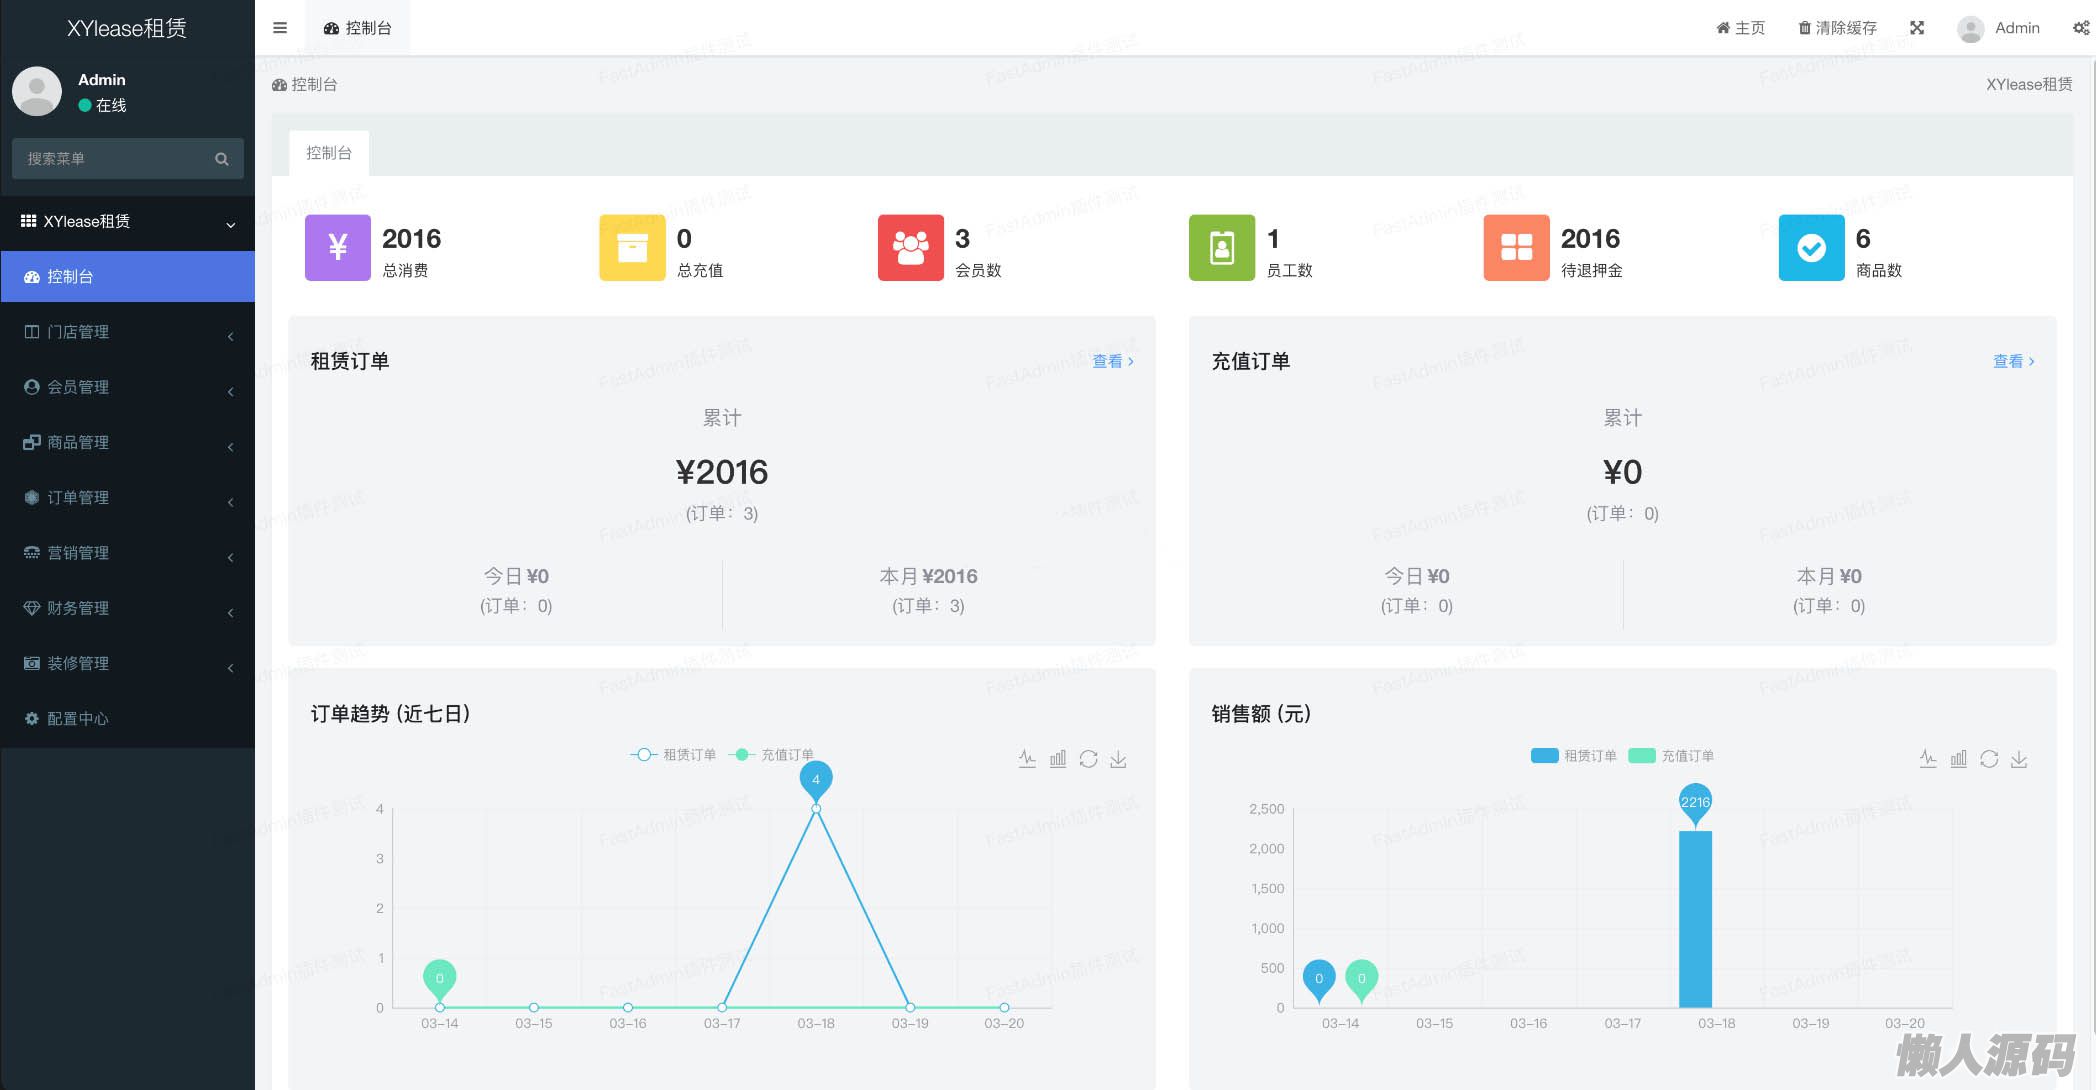Click the 清除缓存 button in the header

tap(1837, 28)
